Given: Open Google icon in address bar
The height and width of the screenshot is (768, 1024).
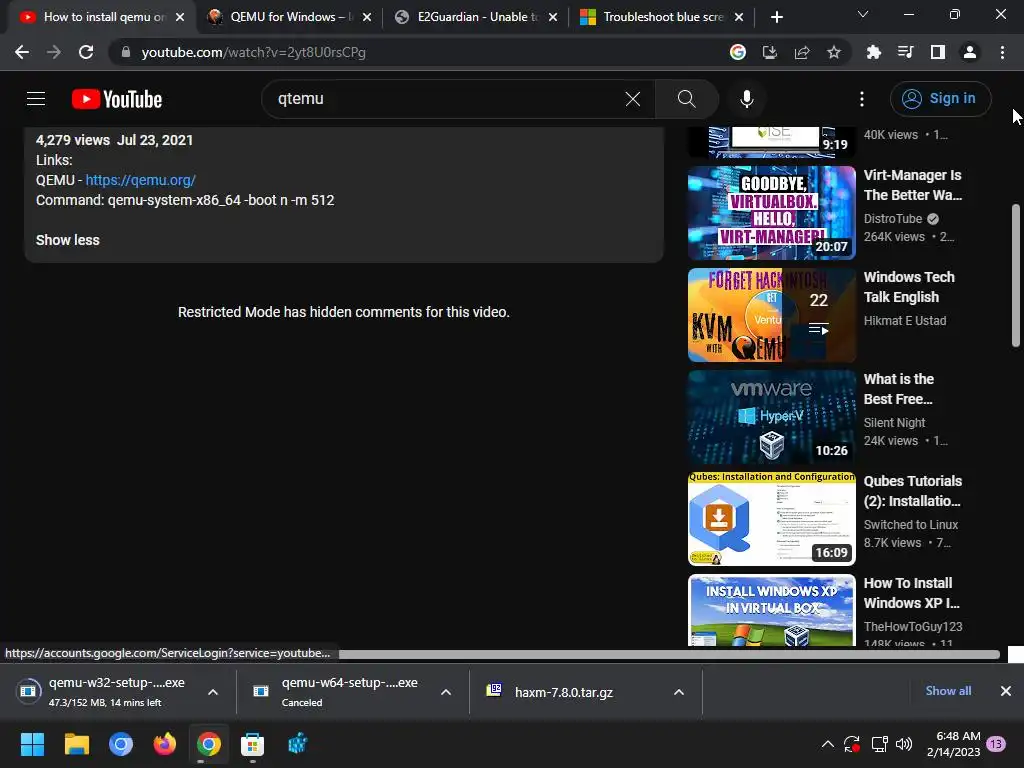Looking at the screenshot, I should tap(738, 52).
